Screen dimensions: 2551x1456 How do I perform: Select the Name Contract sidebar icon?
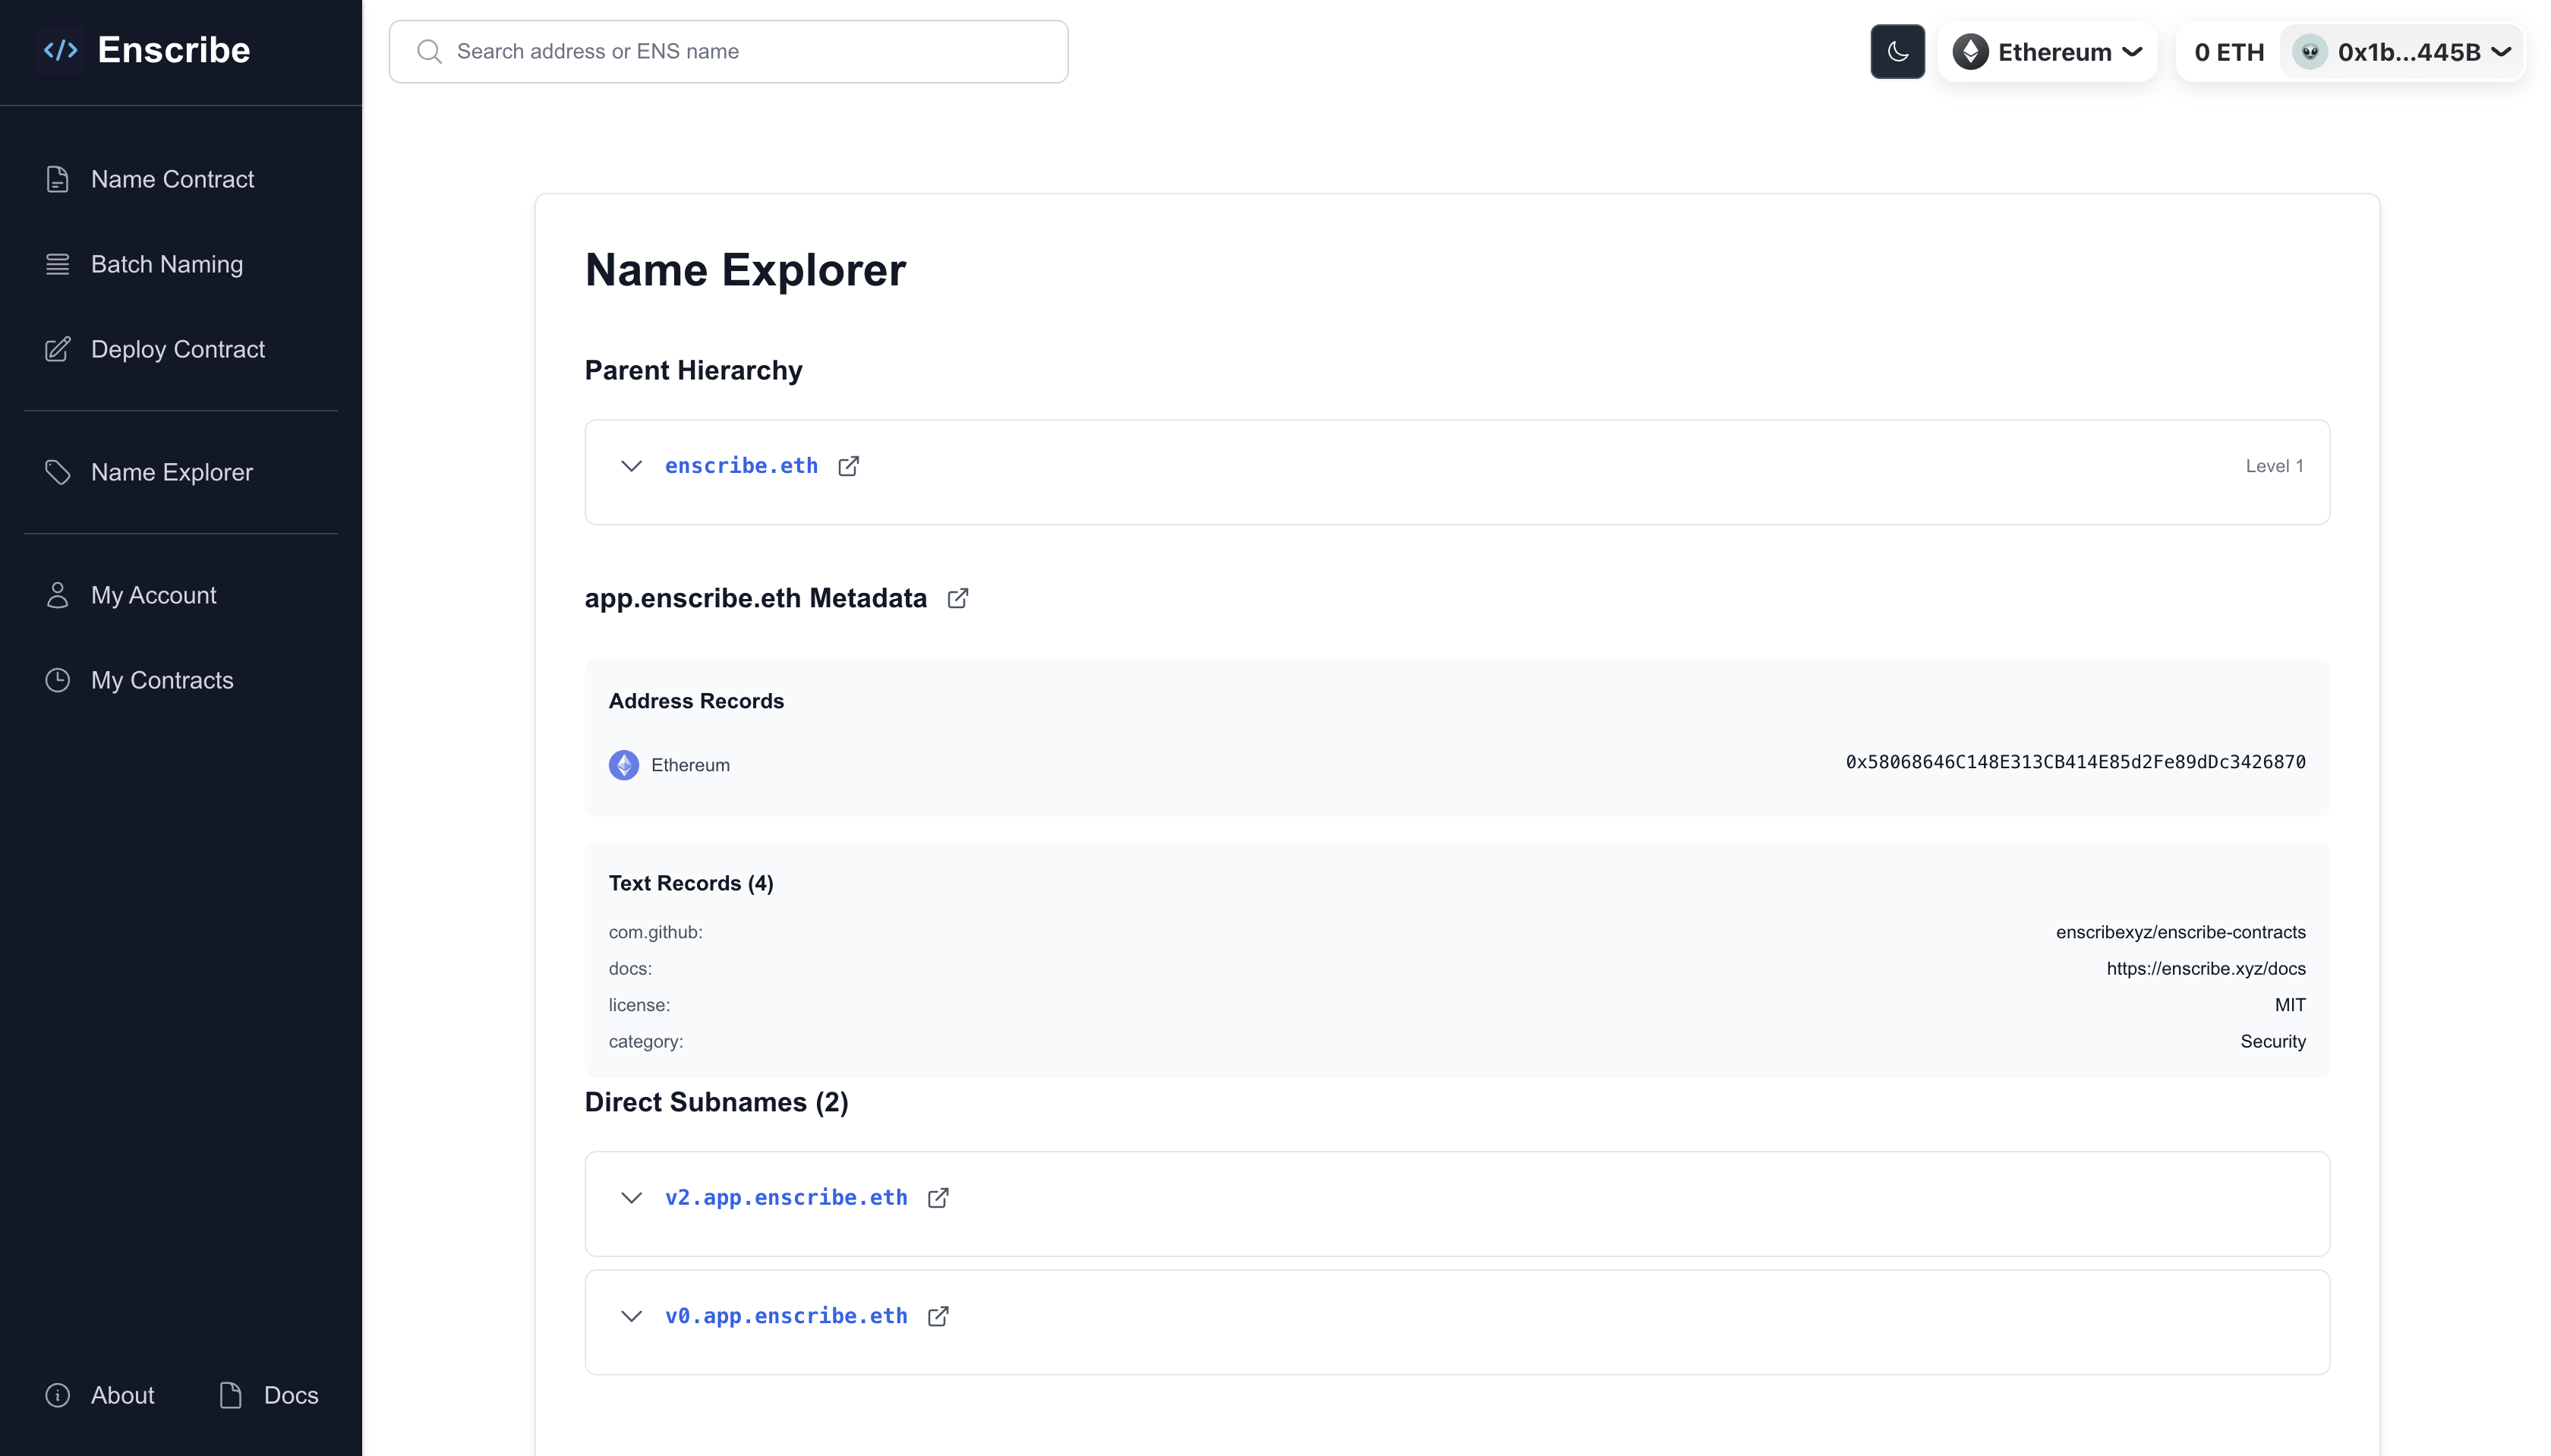pos(57,179)
